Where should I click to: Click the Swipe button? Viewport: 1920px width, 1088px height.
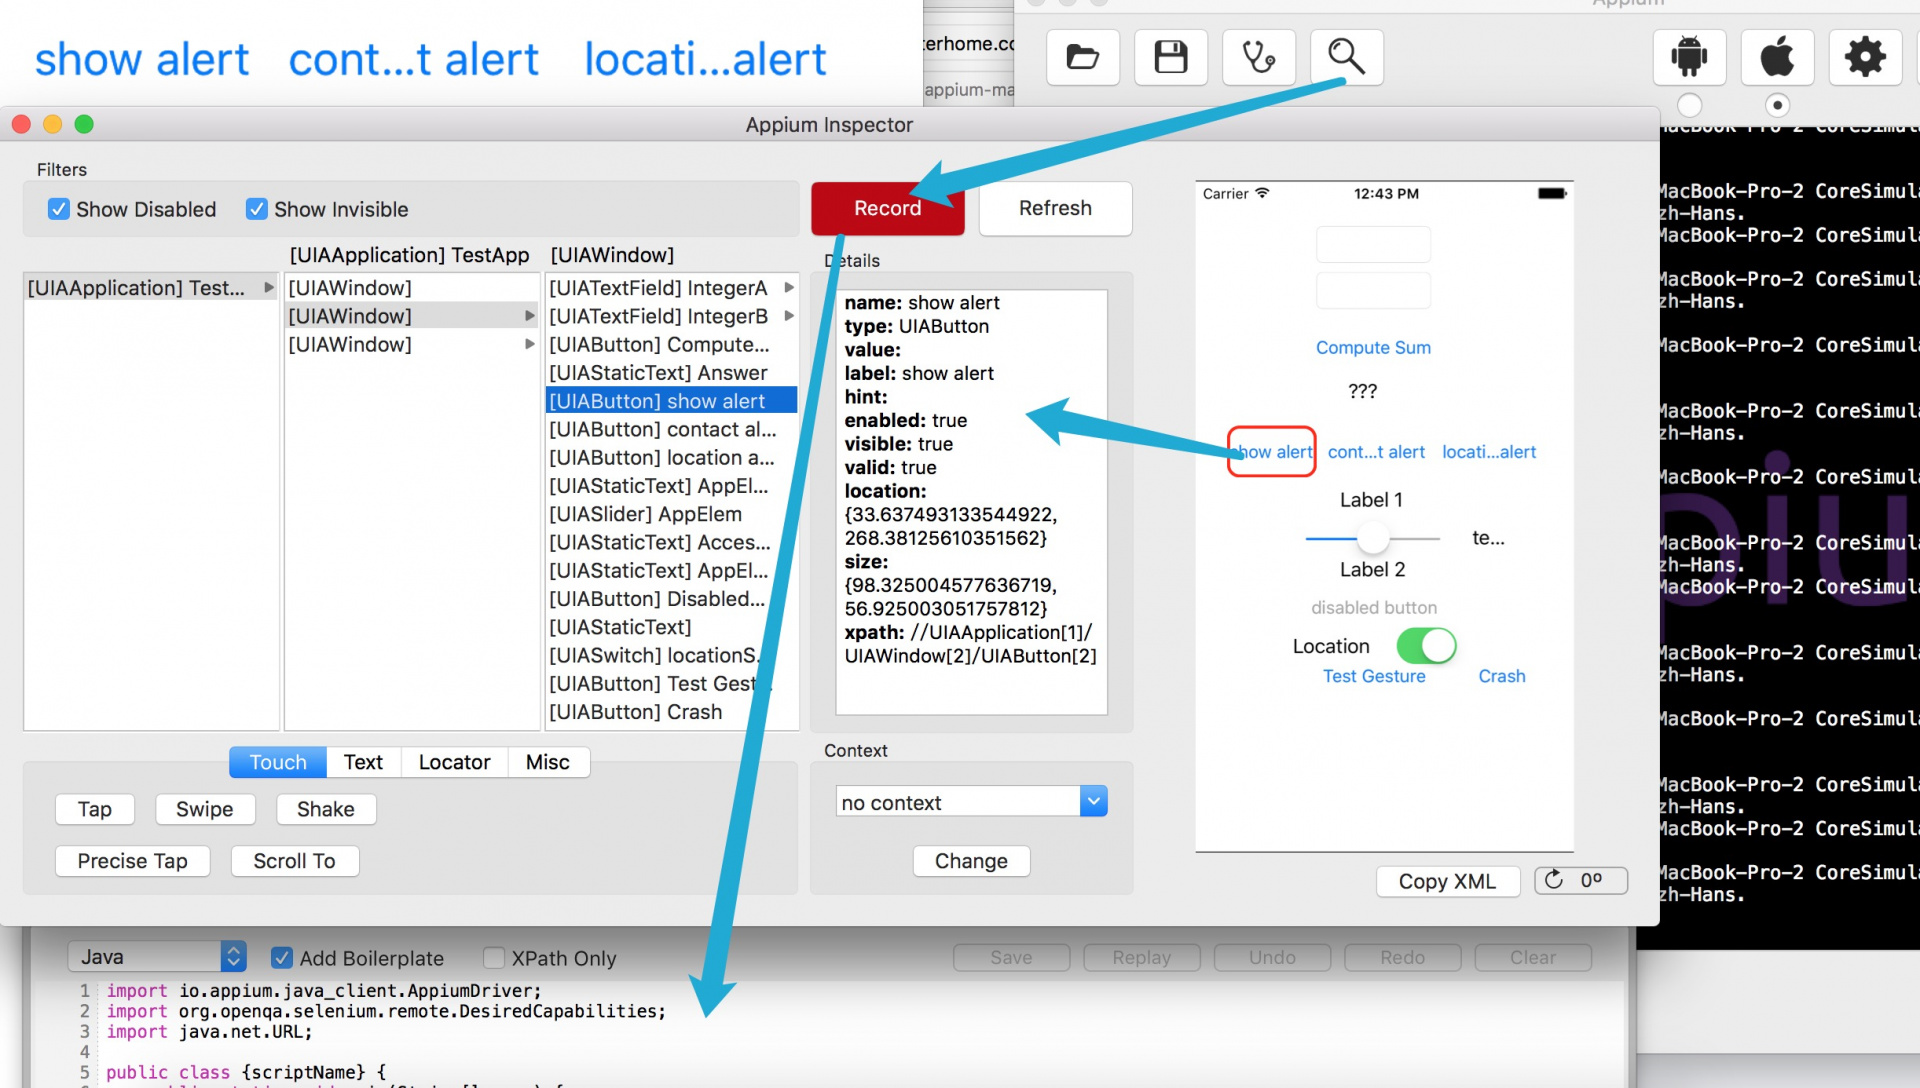pos(205,809)
